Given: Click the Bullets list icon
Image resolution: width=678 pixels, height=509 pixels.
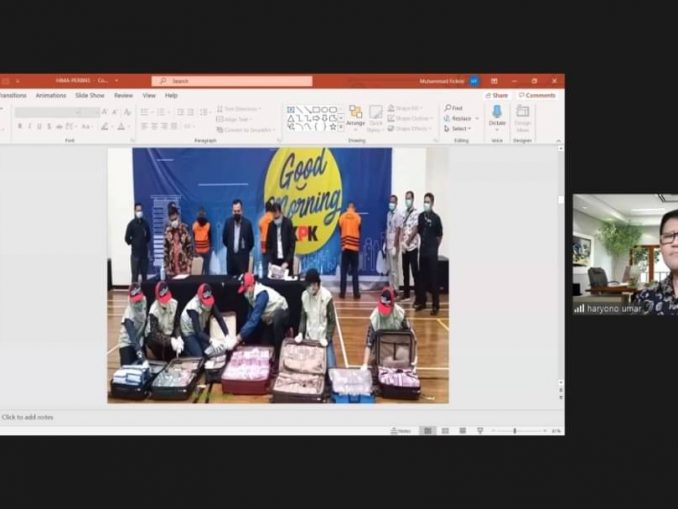Looking at the screenshot, I should 146,112.
